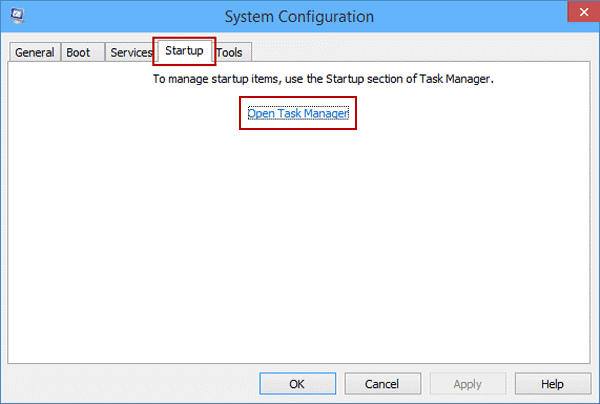Go to the Tools tab
The height and width of the screenshot is (404, 600).
(232, 52)
